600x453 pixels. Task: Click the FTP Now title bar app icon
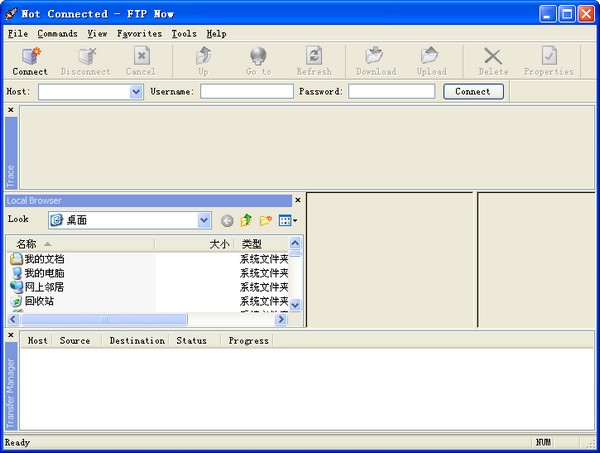pos(11,14)
